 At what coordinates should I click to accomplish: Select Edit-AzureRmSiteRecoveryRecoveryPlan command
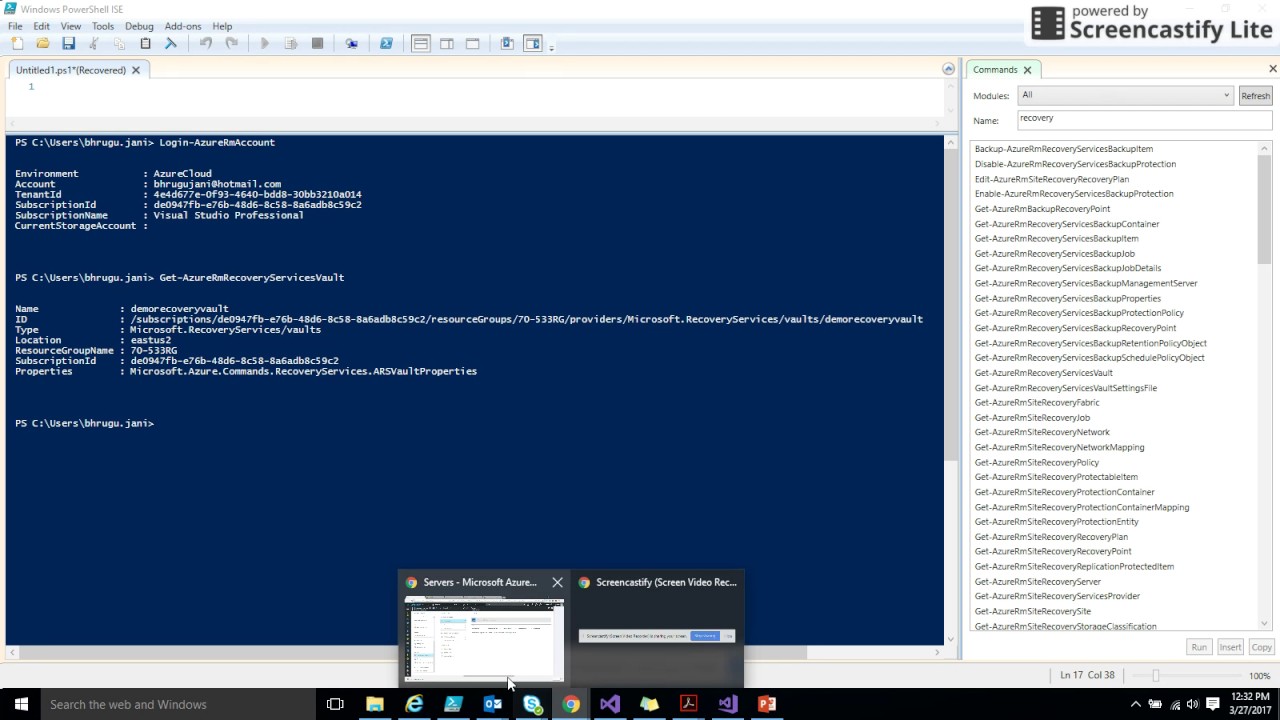click(1051, 179)
